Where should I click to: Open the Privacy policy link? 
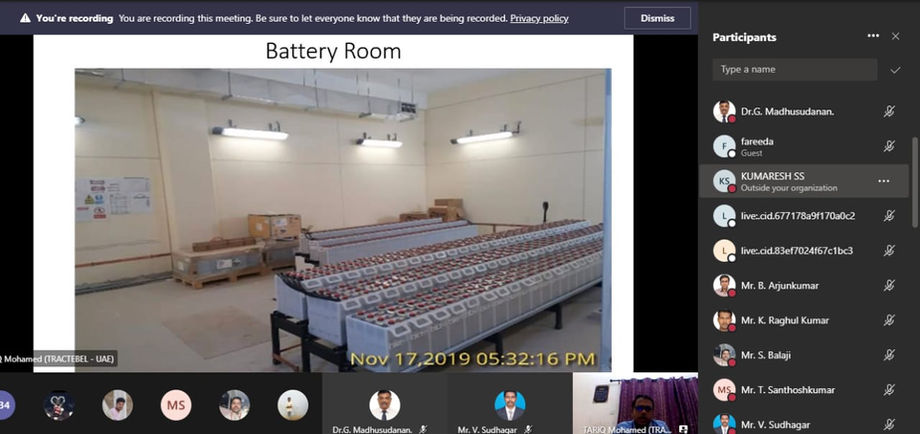(539, 18)
